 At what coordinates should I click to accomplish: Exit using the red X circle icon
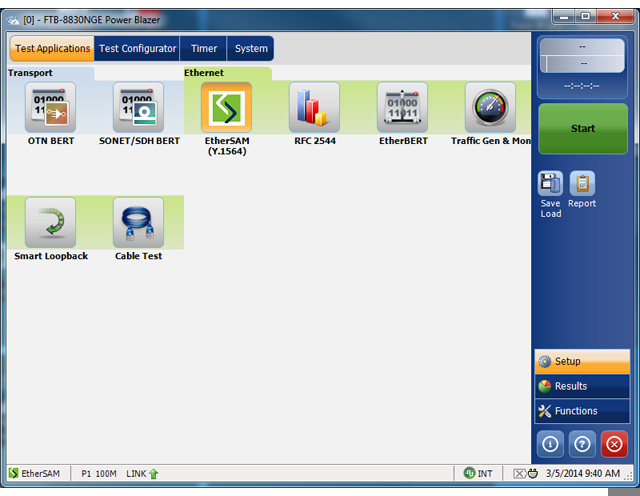pos(614,444)
